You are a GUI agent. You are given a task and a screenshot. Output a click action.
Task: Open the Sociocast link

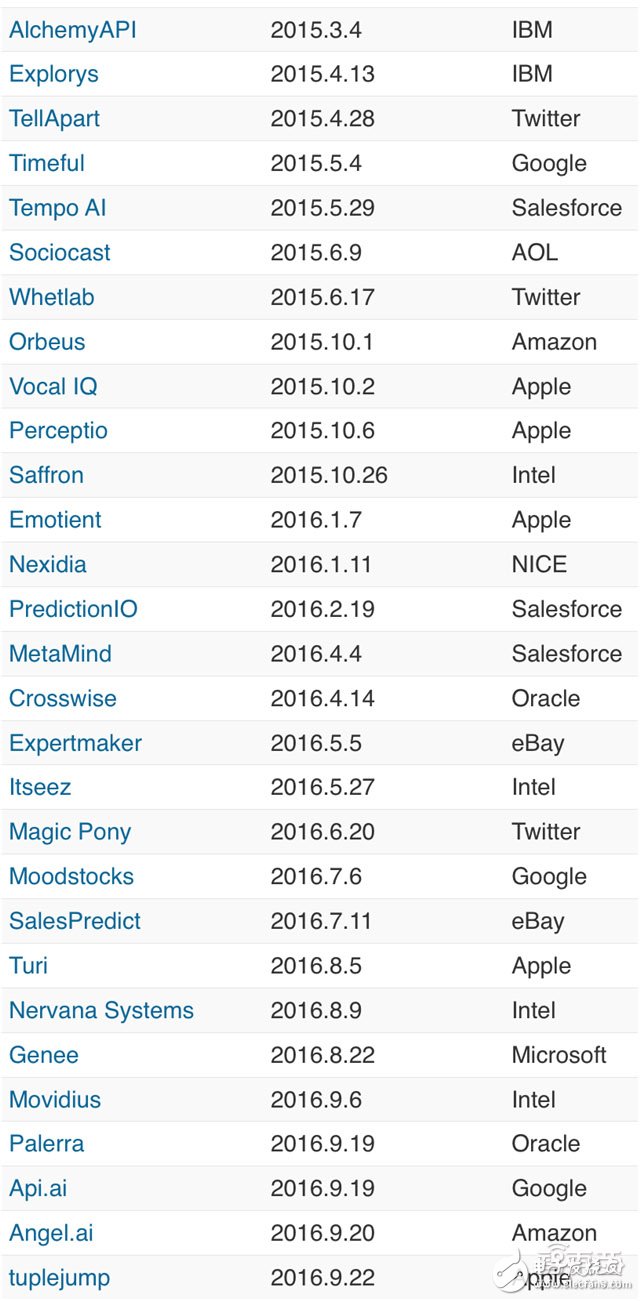(60, 252)
